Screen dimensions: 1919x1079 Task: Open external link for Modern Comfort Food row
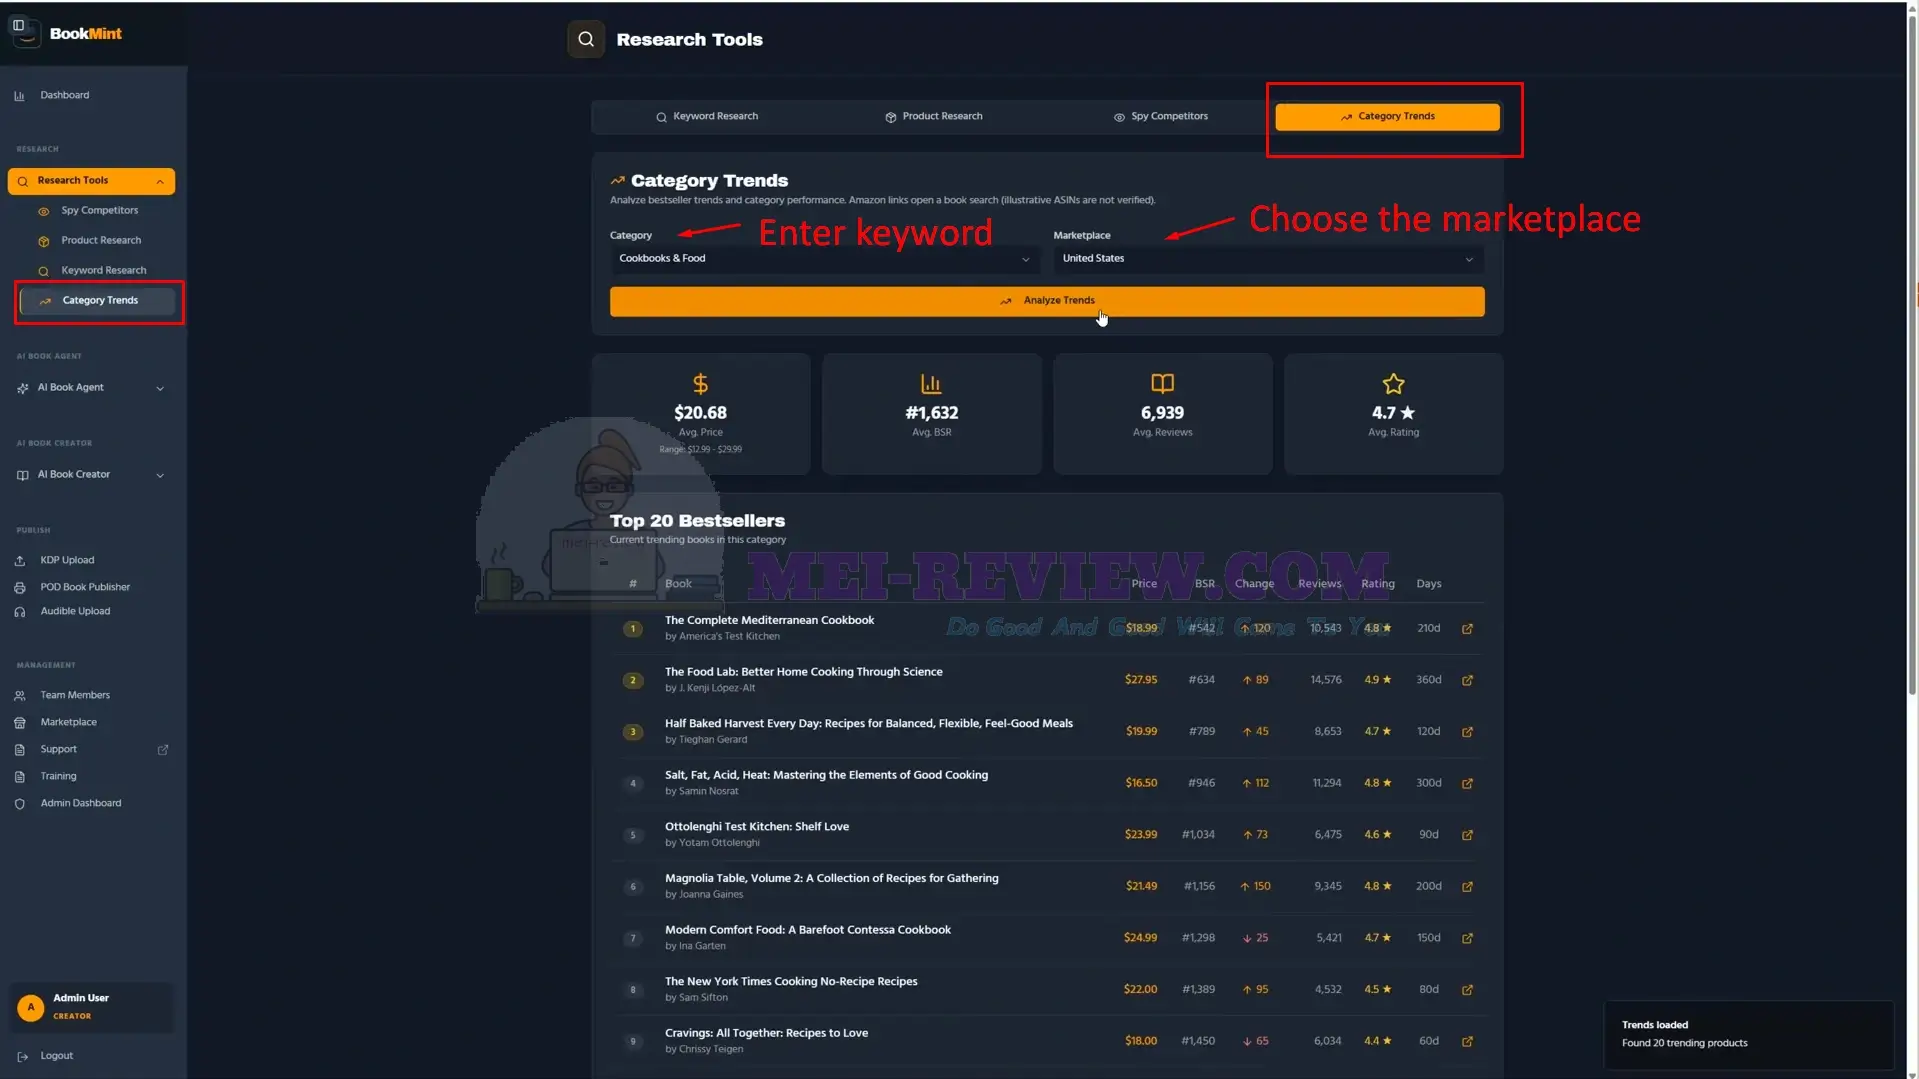click(x=1467, y=938)
